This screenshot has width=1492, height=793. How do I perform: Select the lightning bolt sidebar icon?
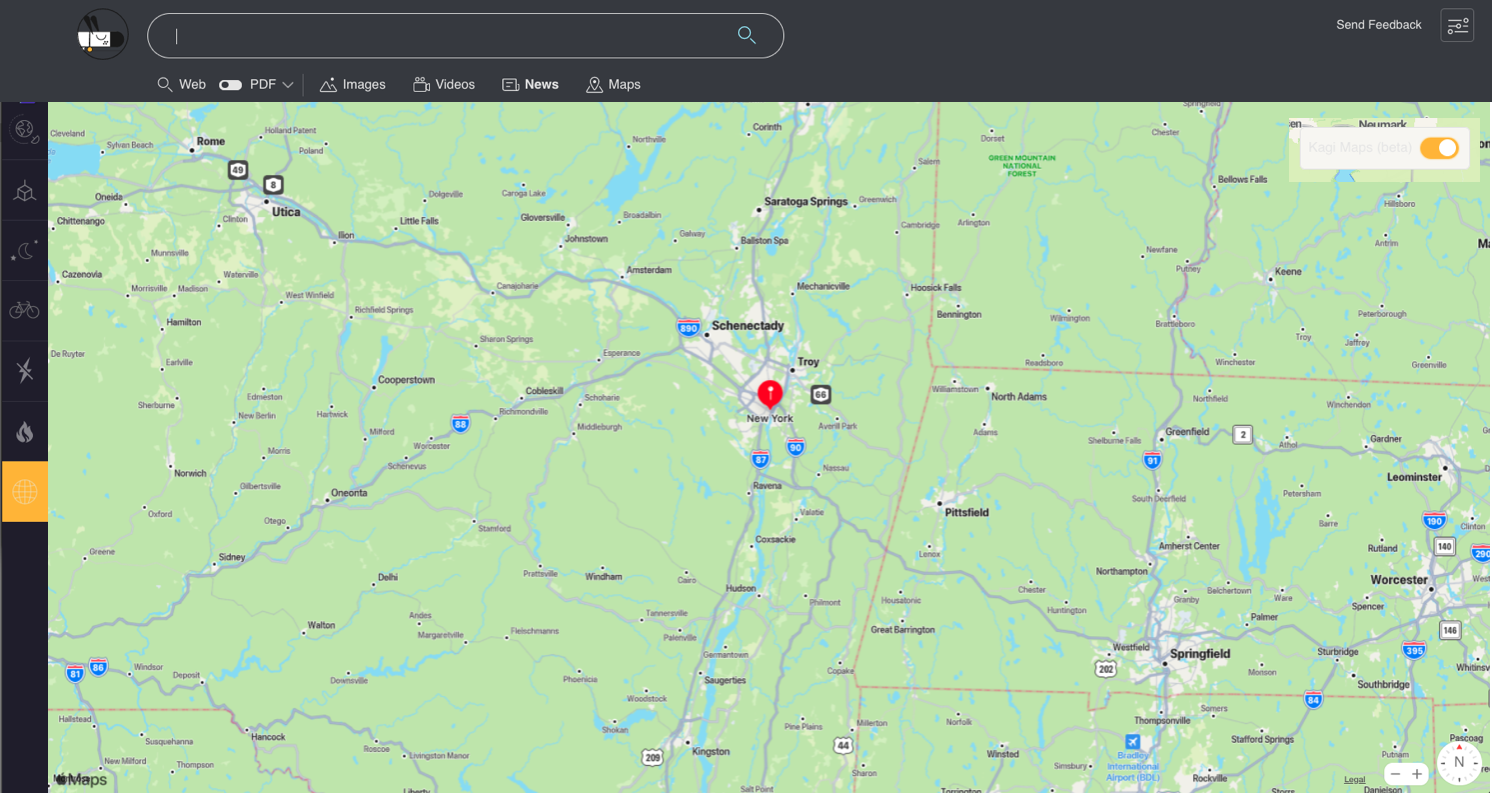coord(25,371)
